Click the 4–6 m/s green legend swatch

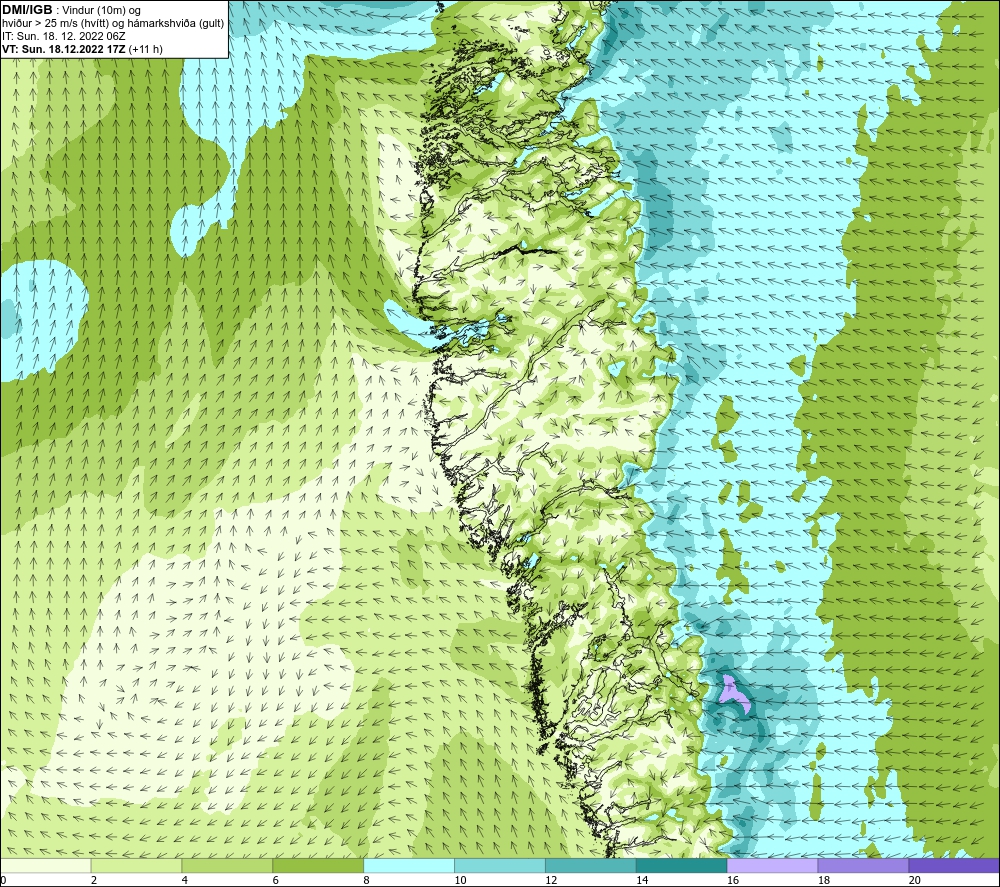(x=227, y=866)
